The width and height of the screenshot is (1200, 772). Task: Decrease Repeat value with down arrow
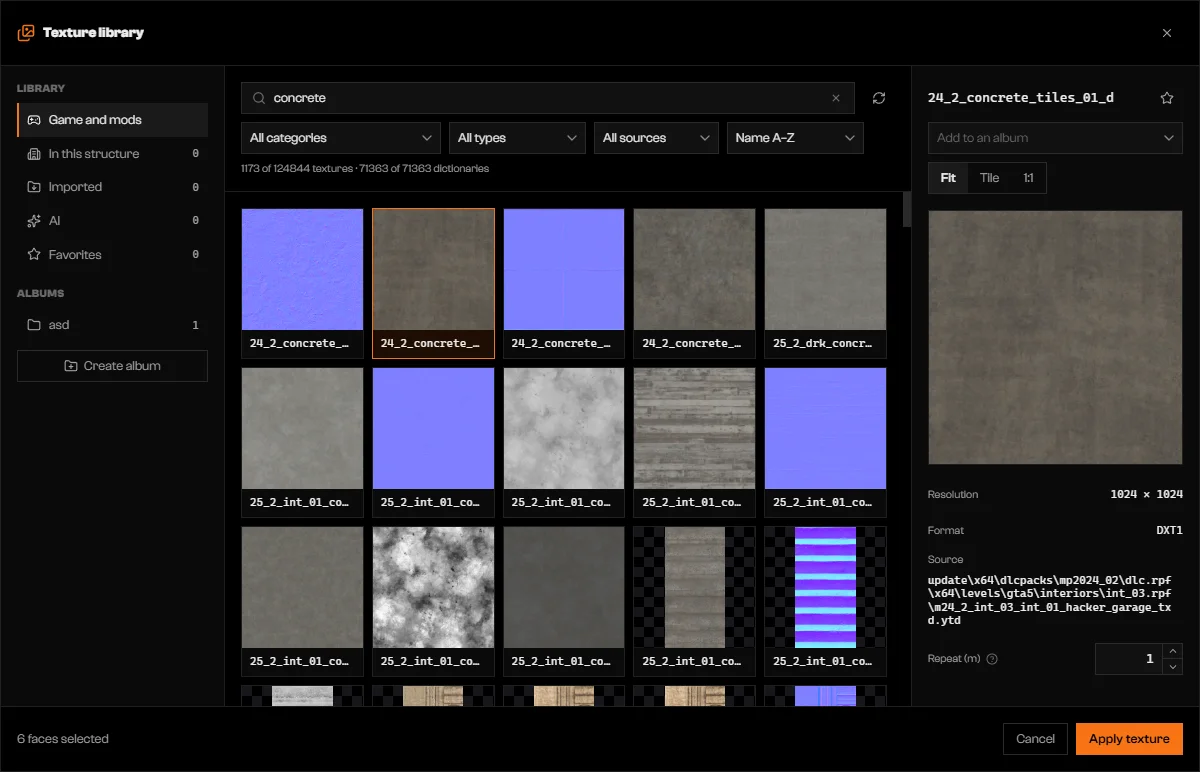click(x=1173, y=667)
